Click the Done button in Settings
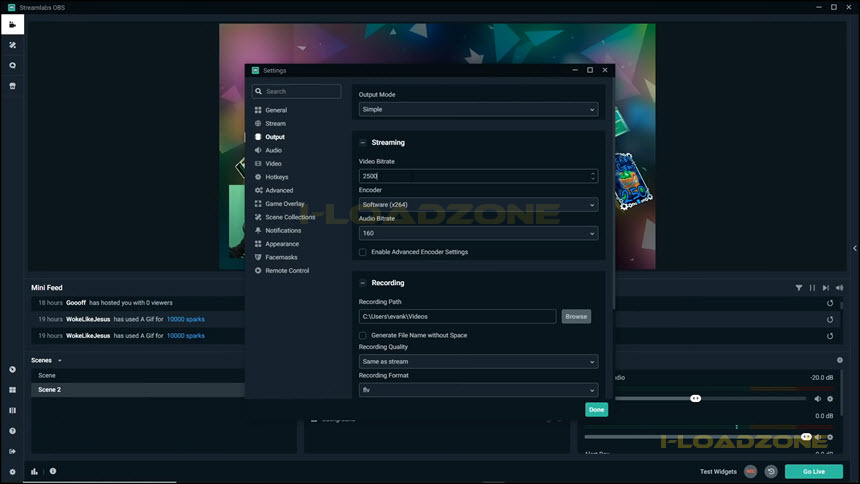860x484 pixels. pyautogui.click(x=596, y=409)
